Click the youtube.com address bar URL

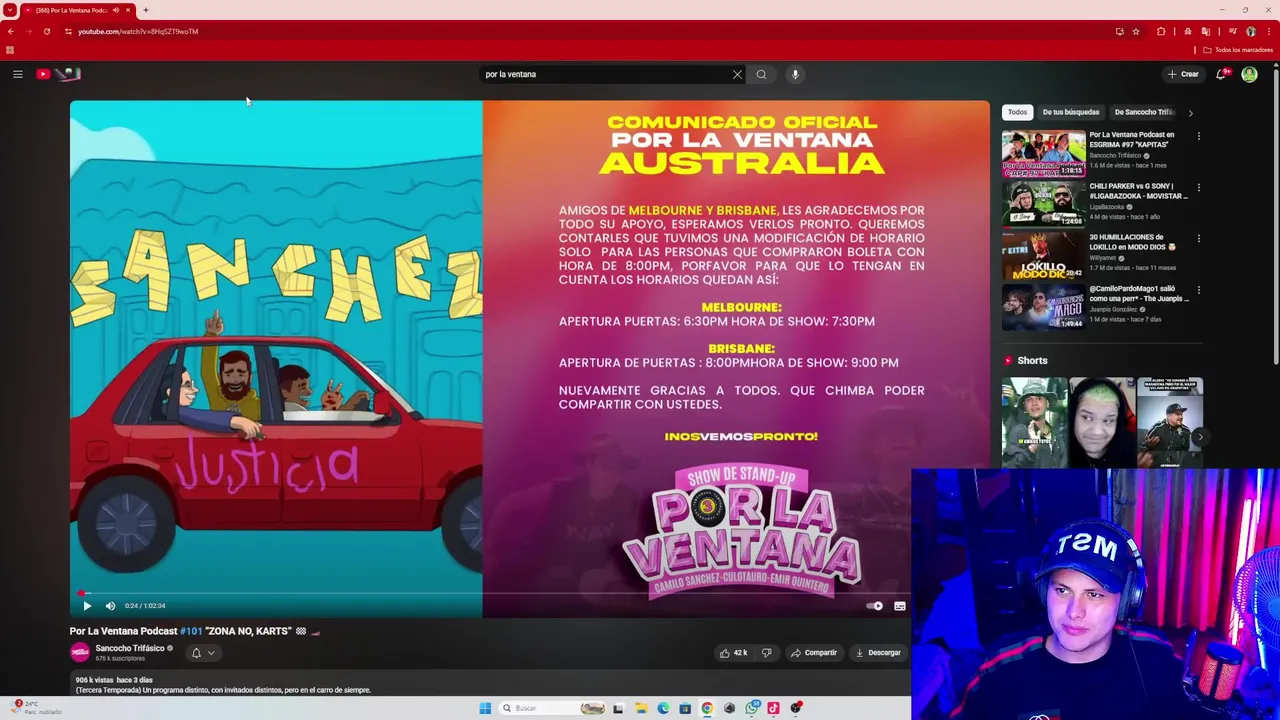point(138,31)
